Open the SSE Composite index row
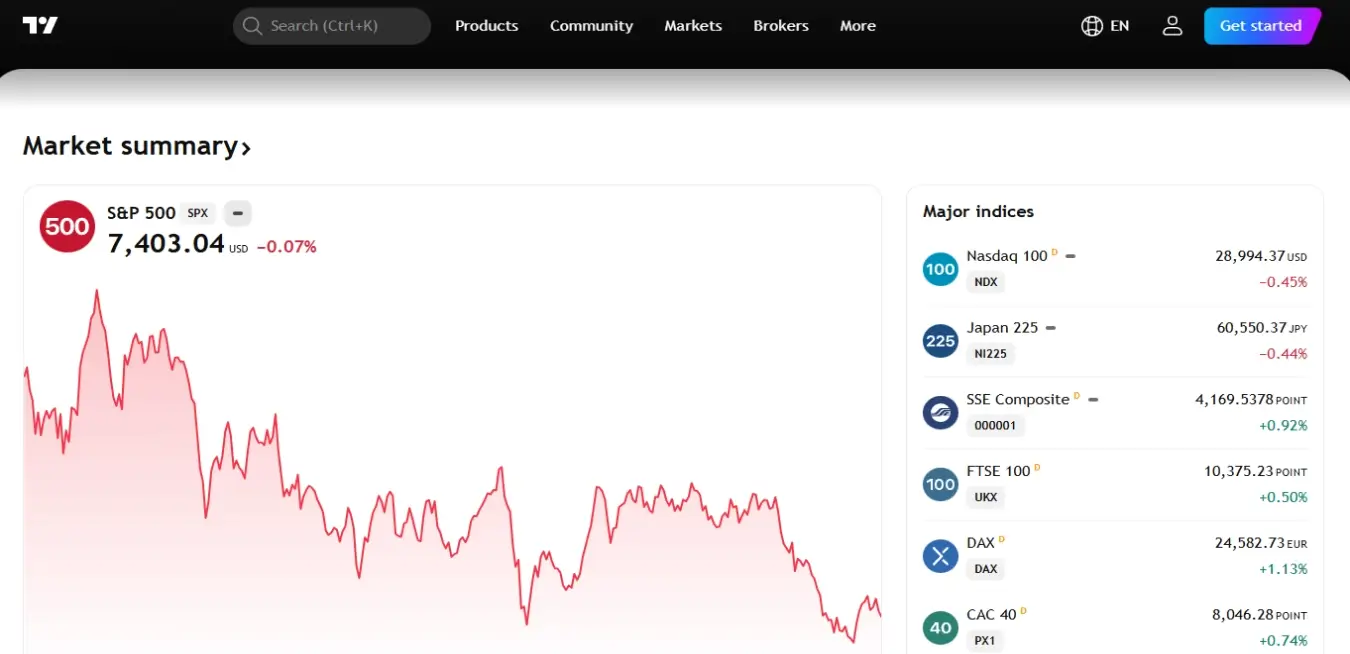 point(1115,412)
